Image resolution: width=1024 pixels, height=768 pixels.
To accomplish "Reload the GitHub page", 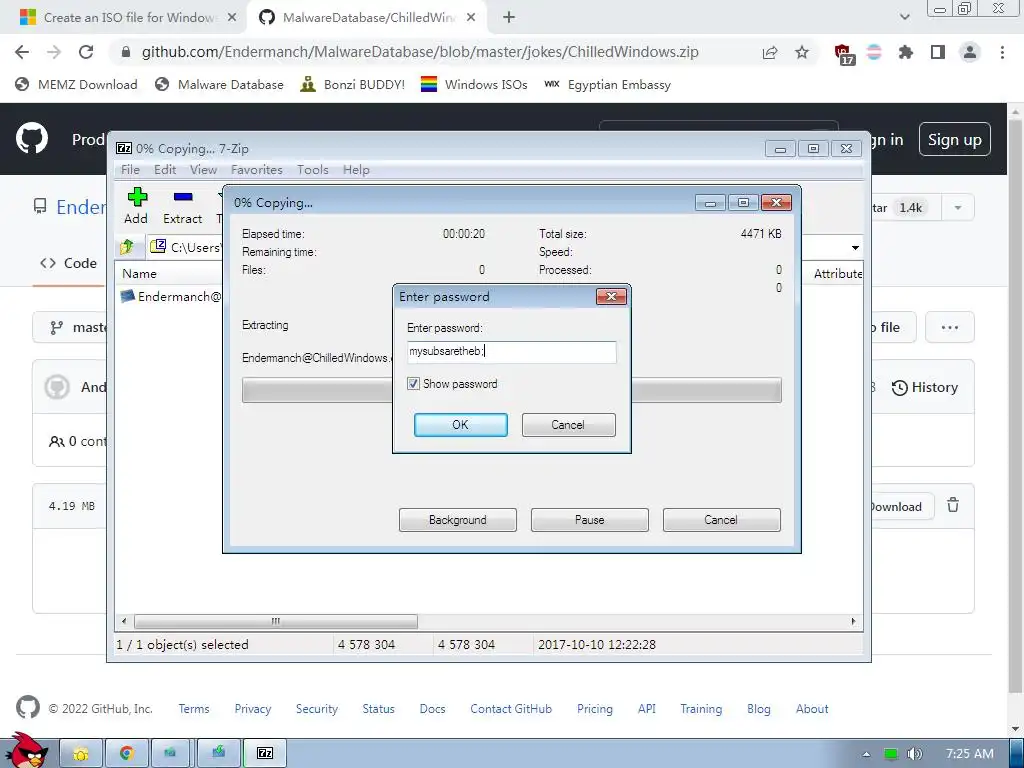I will (x=86, y=52).
